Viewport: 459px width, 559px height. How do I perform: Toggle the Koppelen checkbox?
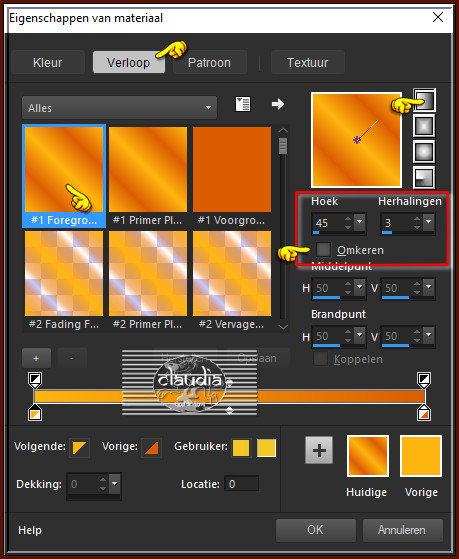click(320, 359)
